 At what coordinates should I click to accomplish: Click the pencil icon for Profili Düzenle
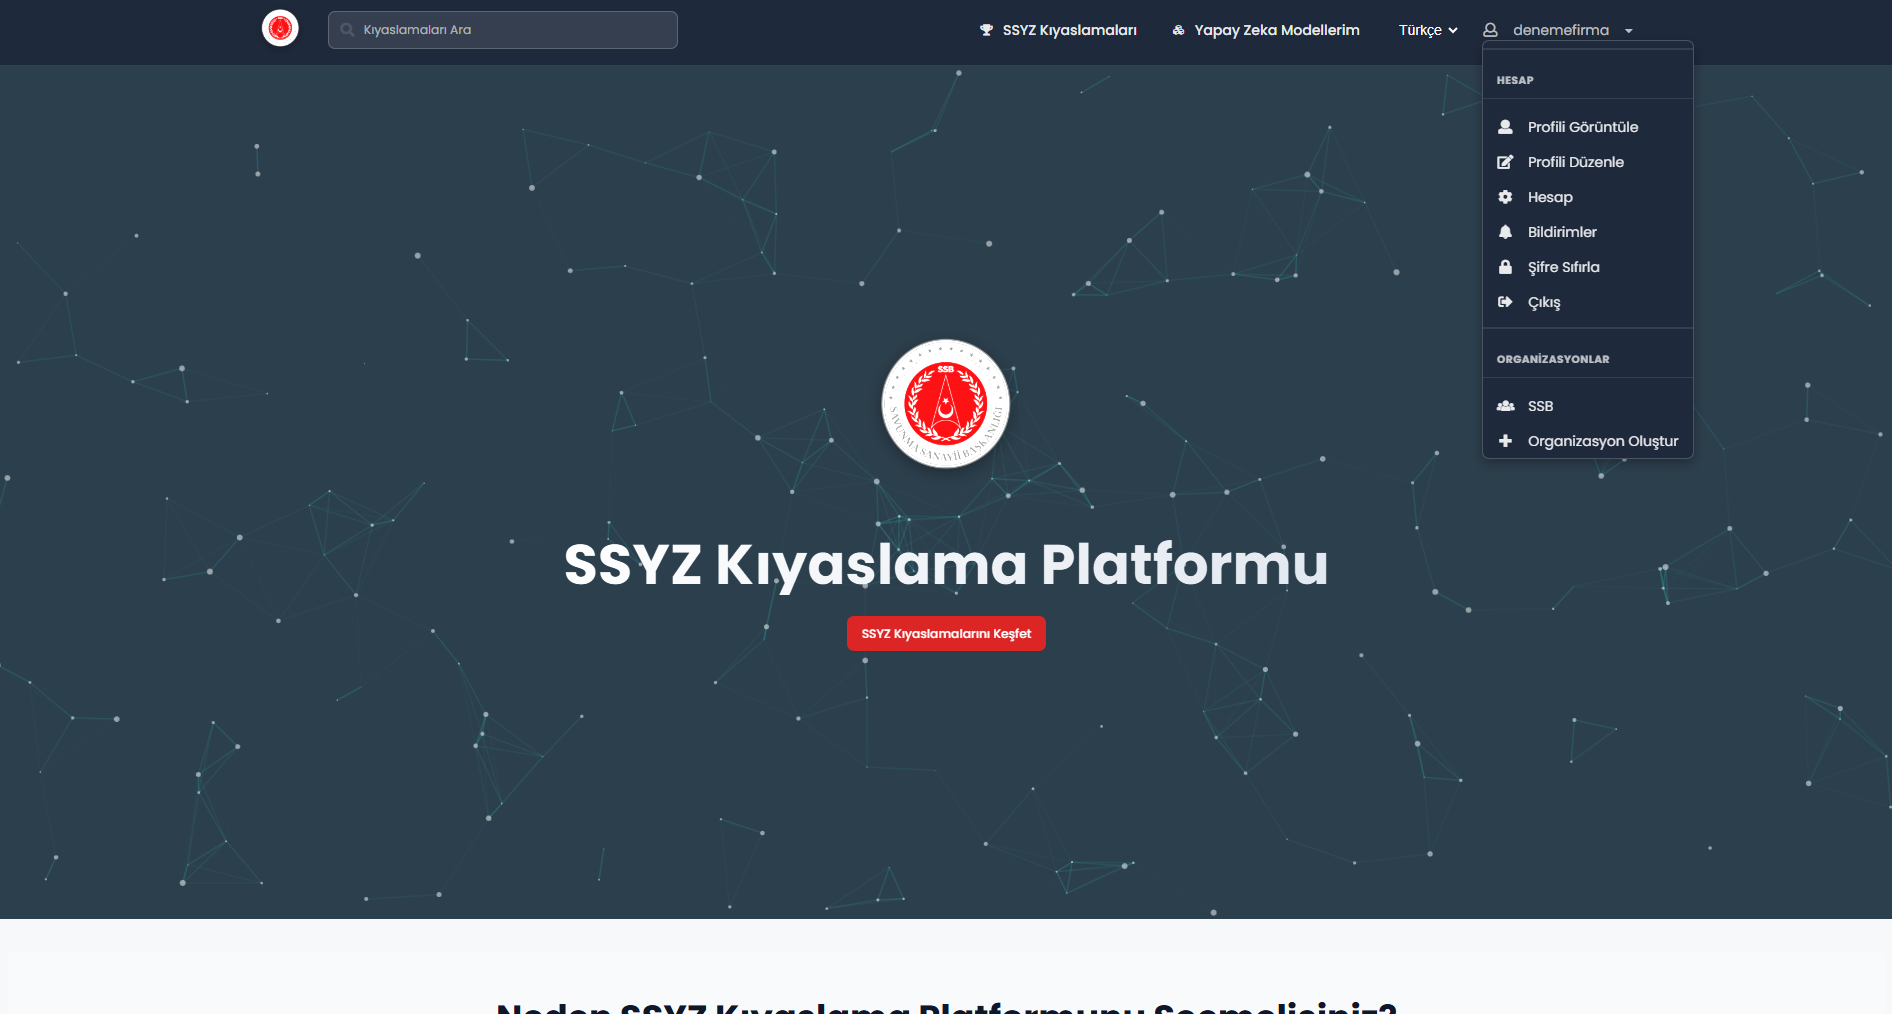tap(1505, 162)
